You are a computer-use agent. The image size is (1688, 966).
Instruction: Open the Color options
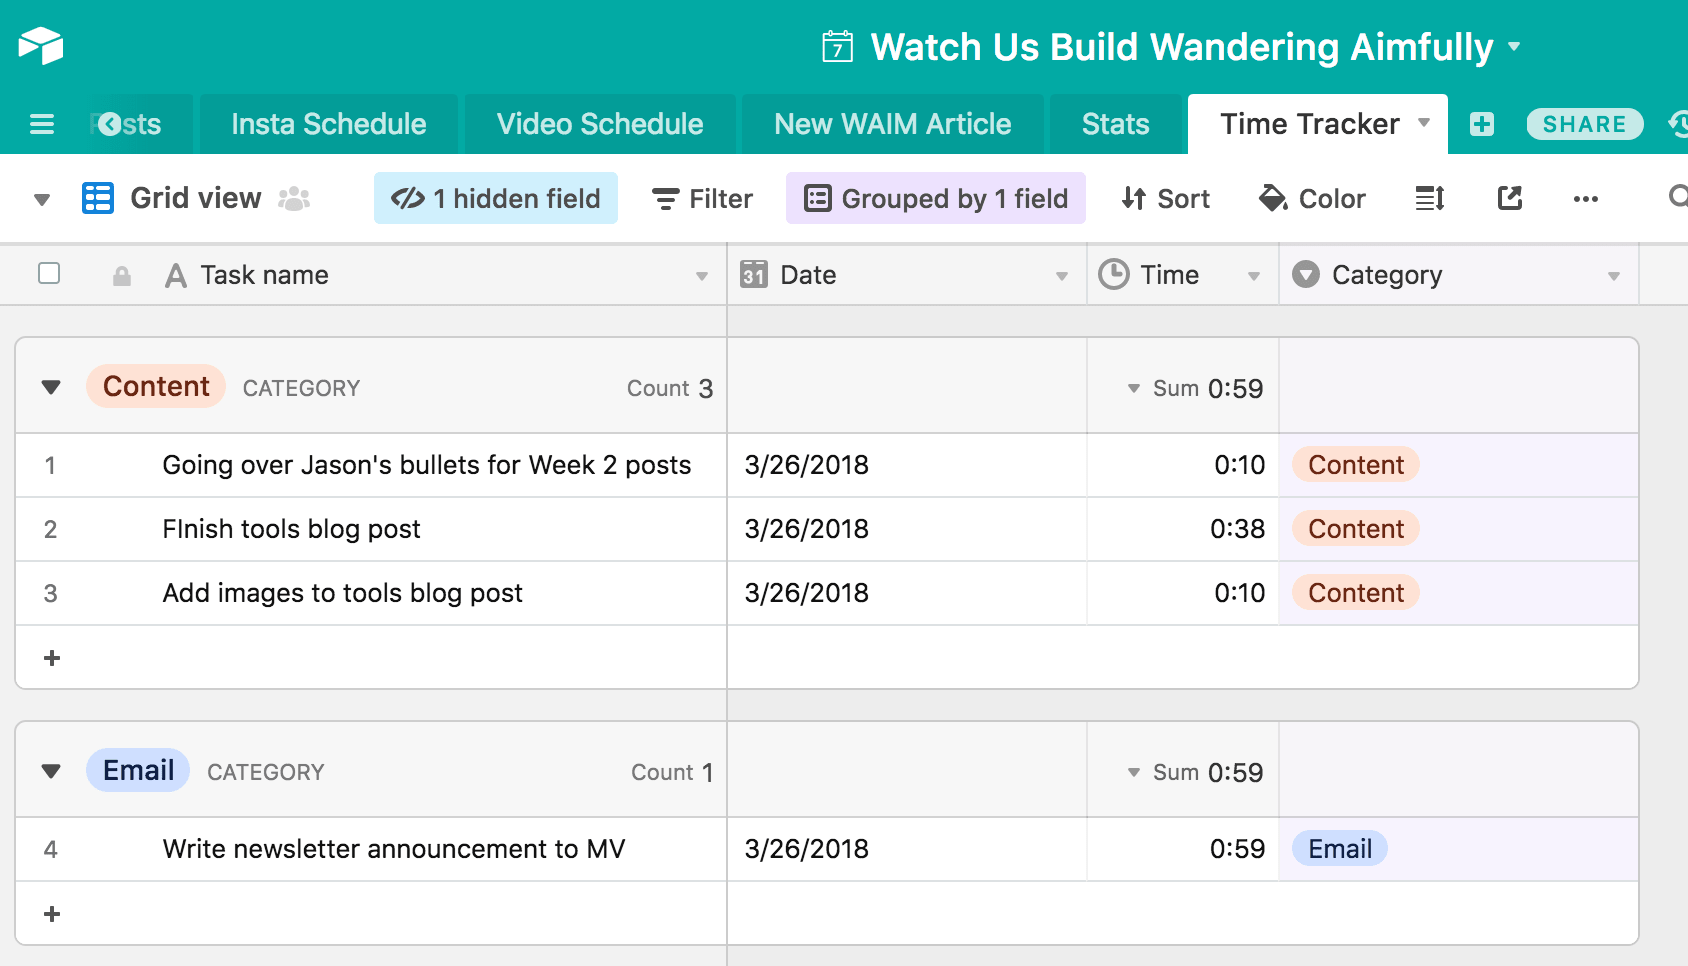click(1312, 199)
